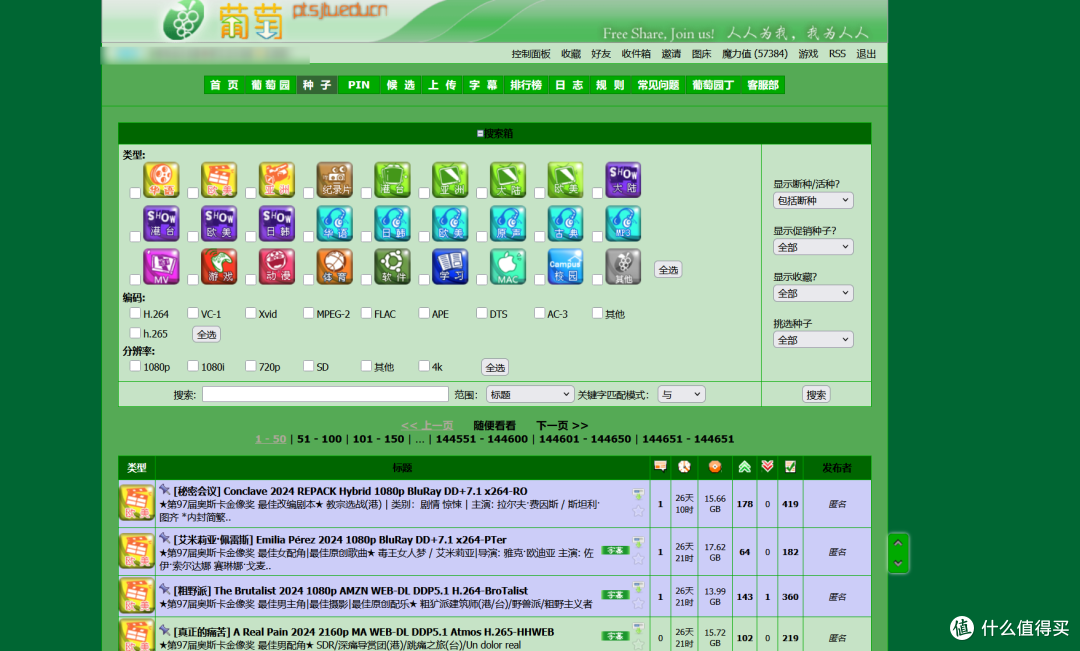The width and height of the screenshot is (1080, 651).
Task: Select the 游戏 game category icon
Action: [219, 266]
